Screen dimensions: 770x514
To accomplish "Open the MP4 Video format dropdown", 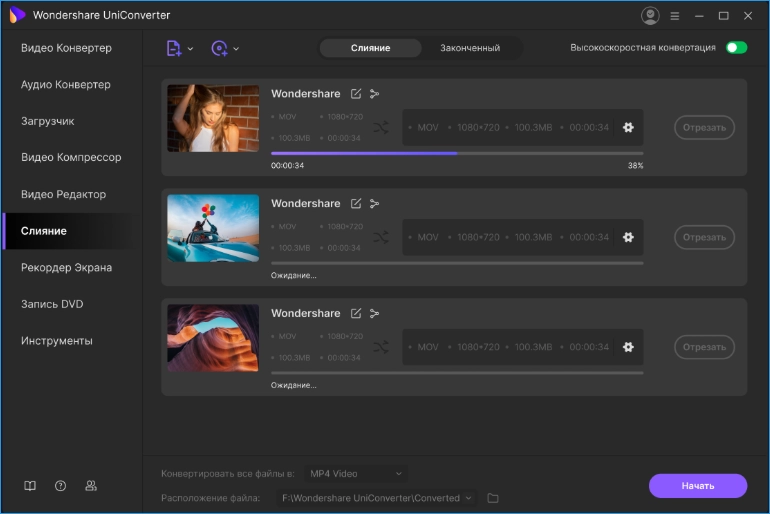I will tap(356, 474).
